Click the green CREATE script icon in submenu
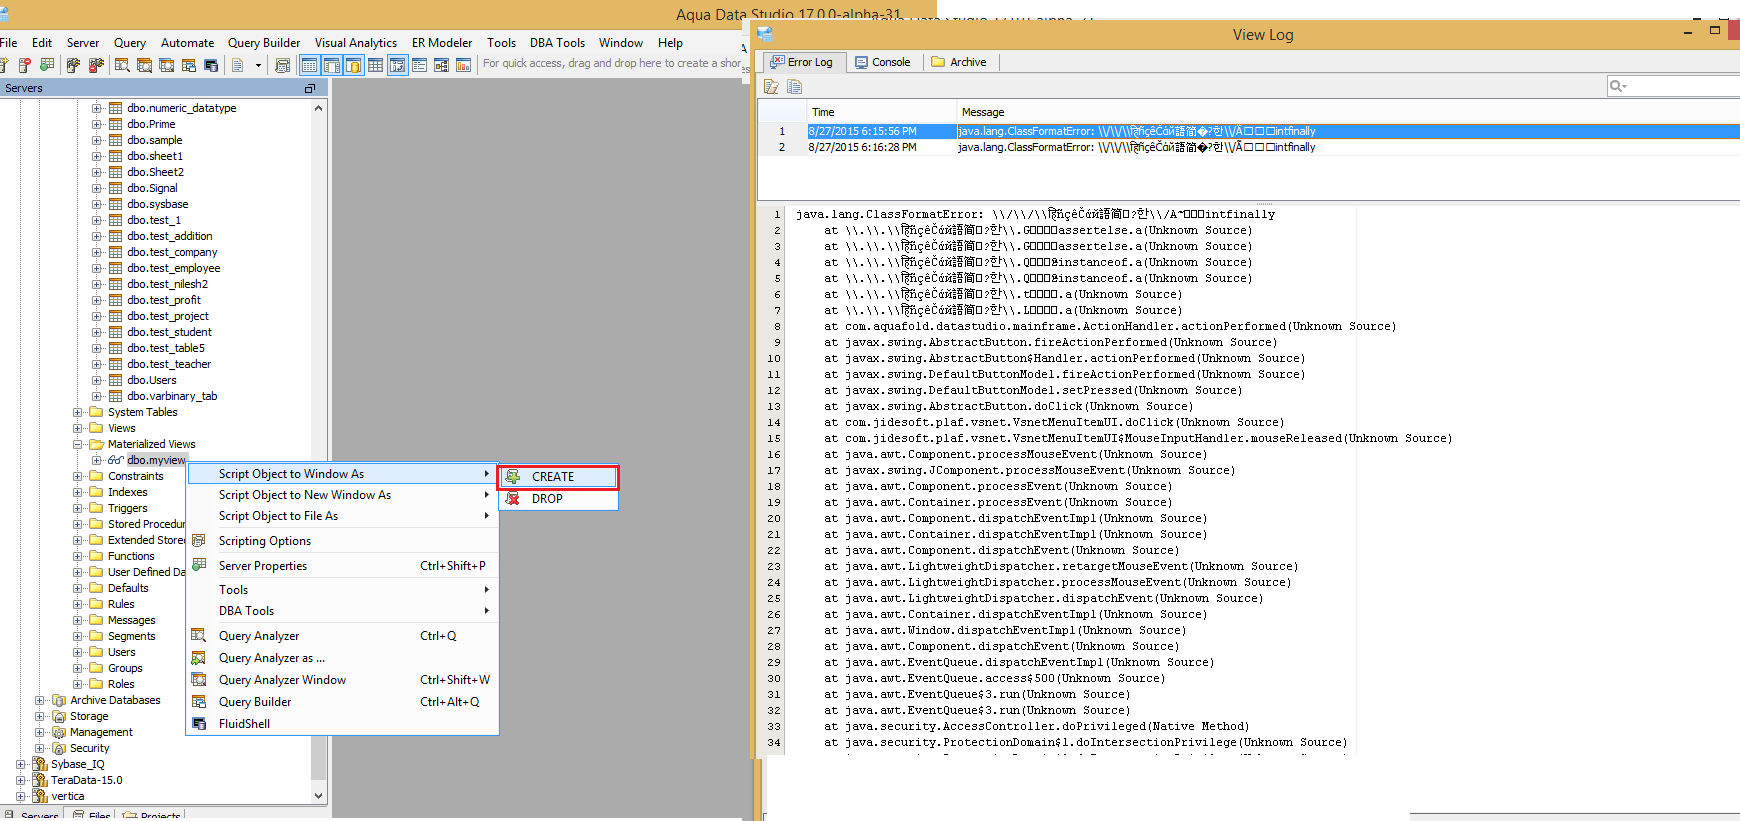1740x821 pixels. (x=513, y=477)
